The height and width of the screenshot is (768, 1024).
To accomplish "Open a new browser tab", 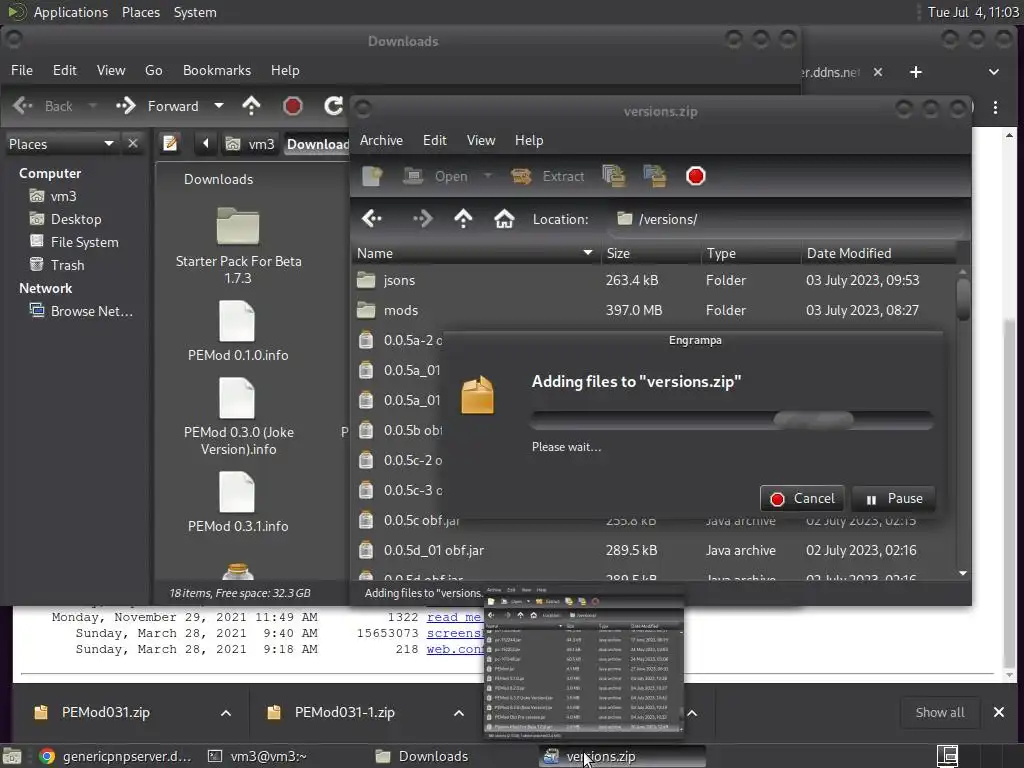I will coord(916,72).
